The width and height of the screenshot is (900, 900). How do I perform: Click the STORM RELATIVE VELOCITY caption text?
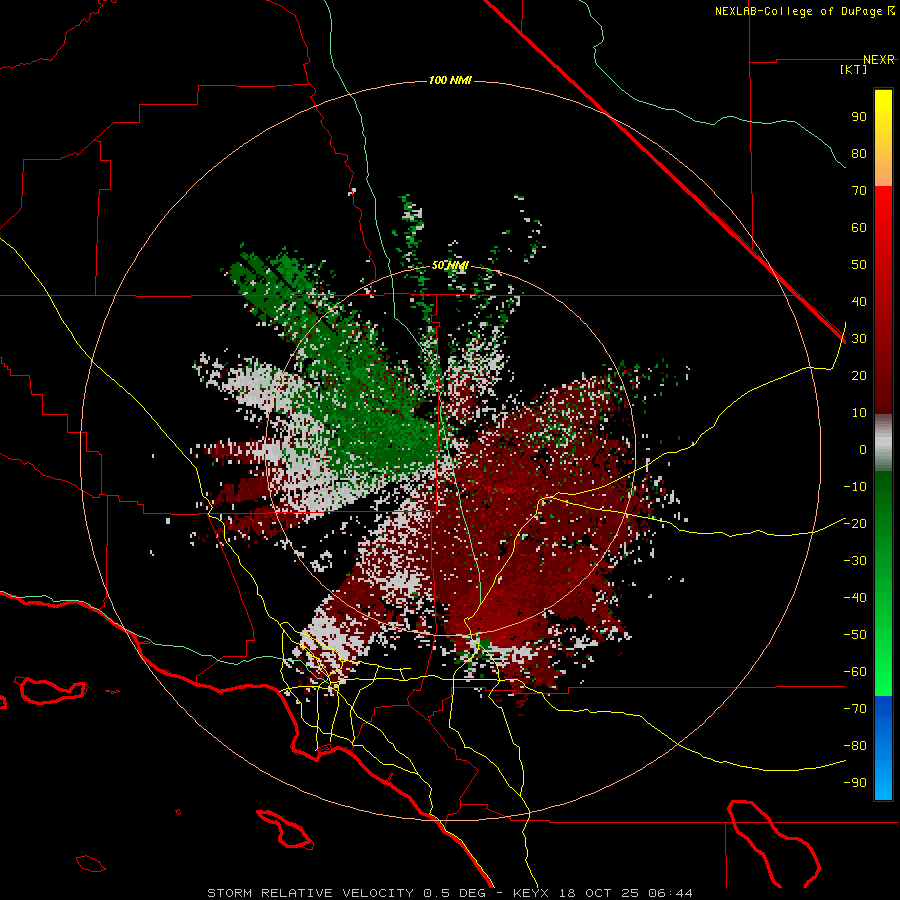[310, 893]
